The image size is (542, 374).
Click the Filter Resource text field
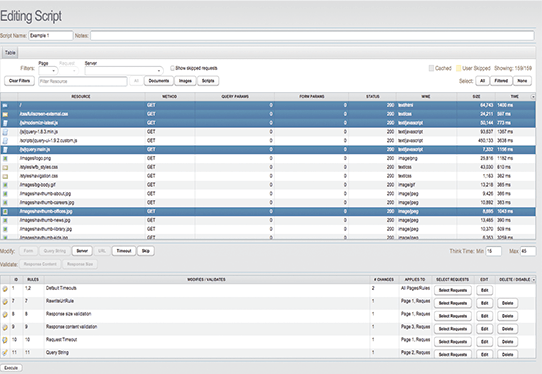coord(83,81)
